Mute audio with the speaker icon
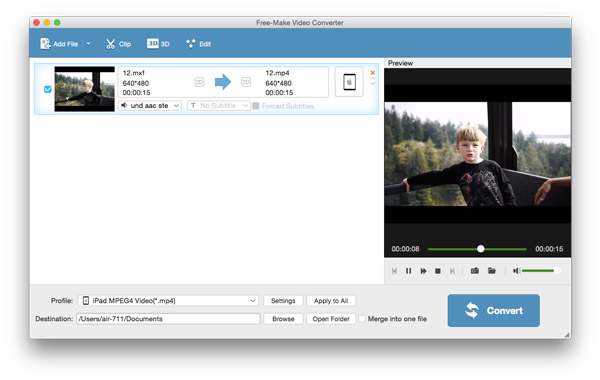The width and height of the screenshot is (600, 380). [516, 271]
